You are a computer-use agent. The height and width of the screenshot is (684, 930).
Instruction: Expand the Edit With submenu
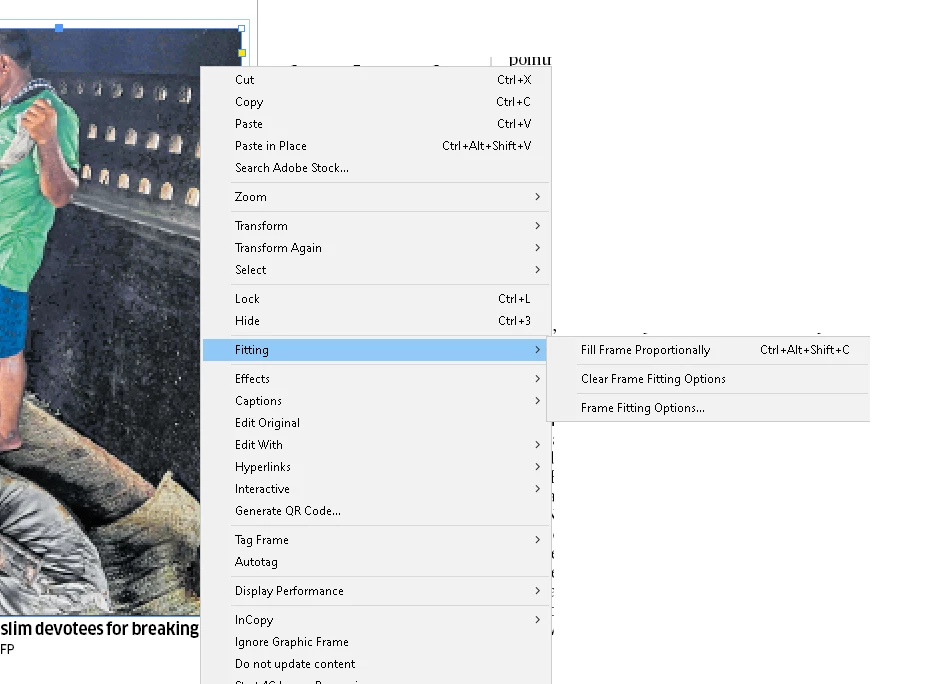tap(376, 444)
